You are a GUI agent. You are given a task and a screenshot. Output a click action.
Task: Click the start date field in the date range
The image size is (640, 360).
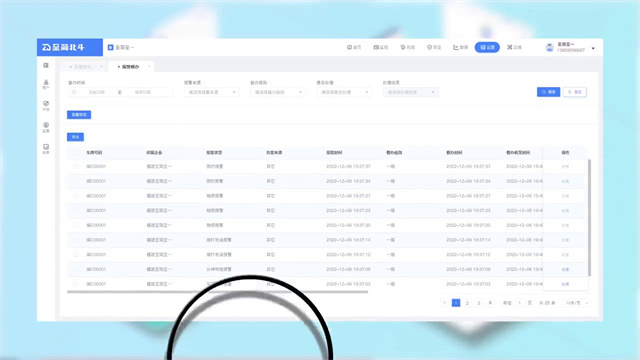pyautogui.click(x=96, y=92)
